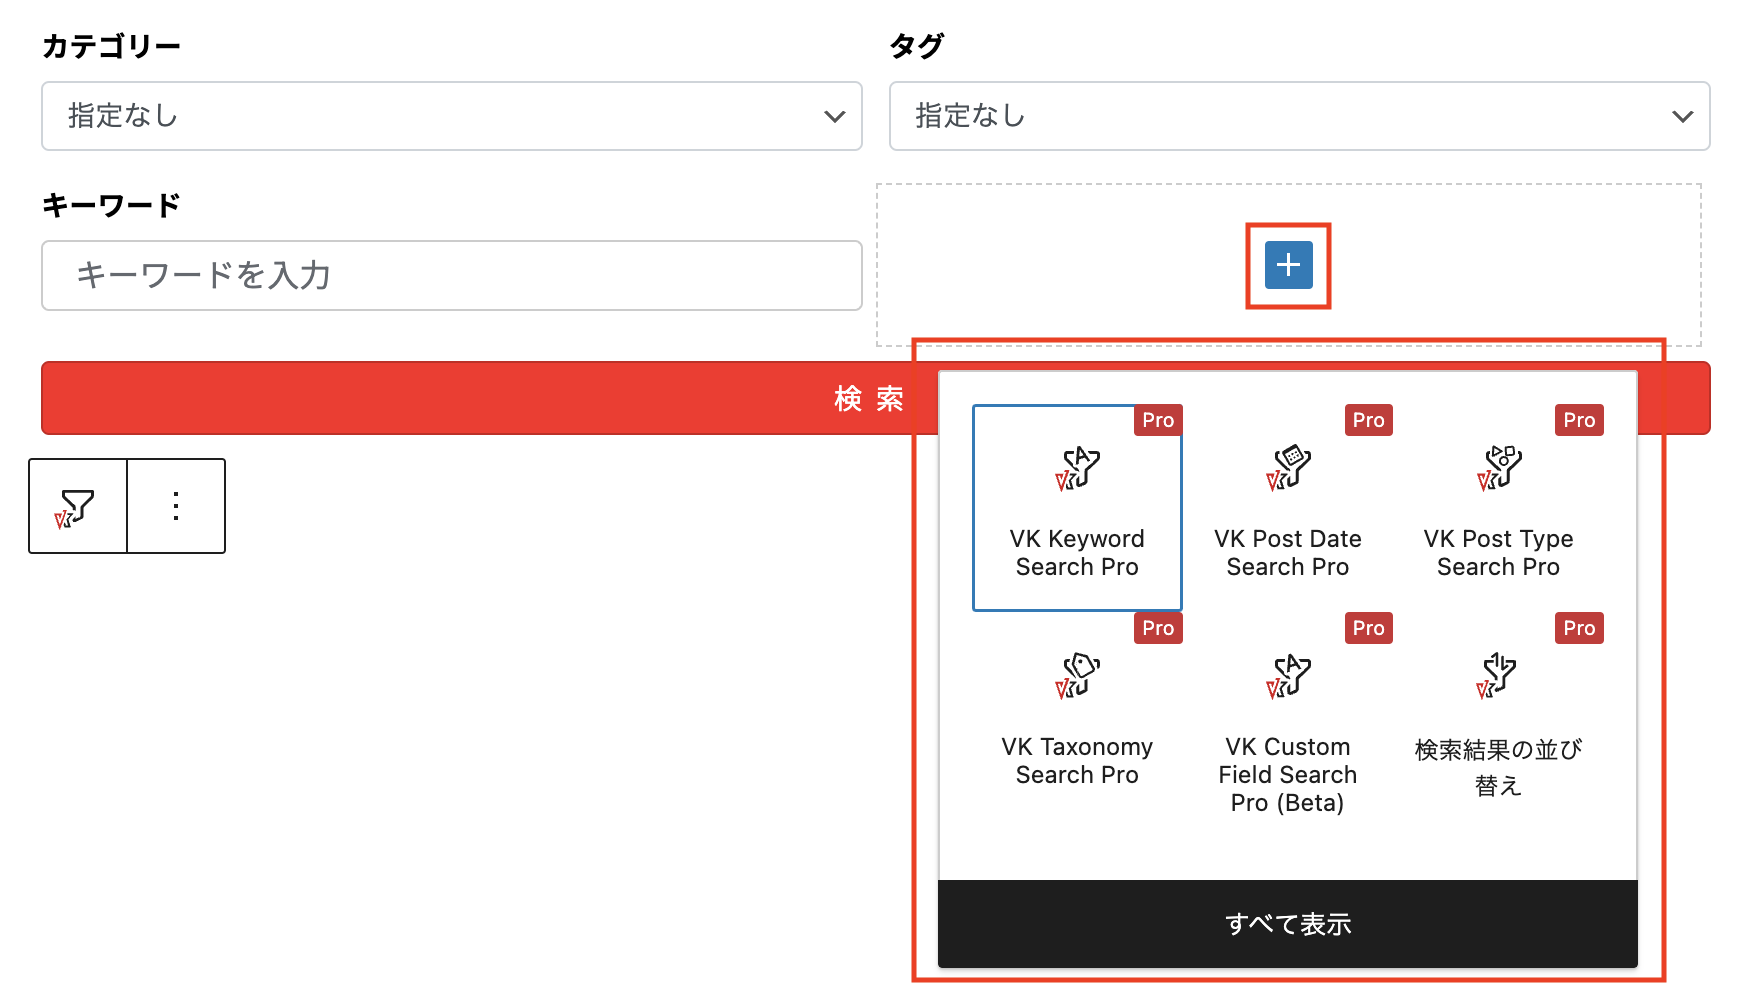Click the カテゴリー label

pos(111,46)
